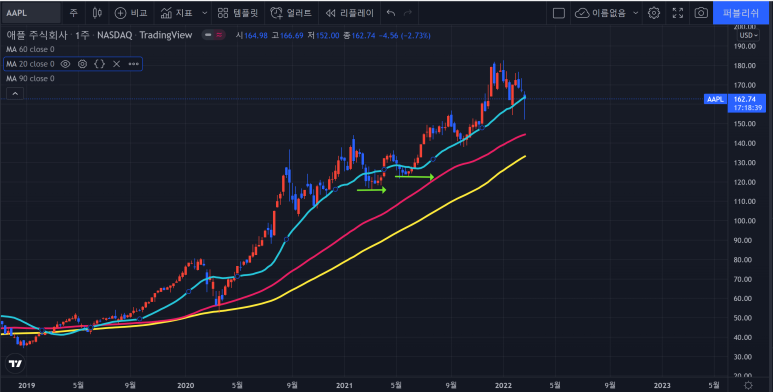Click the high value 166.69
Screen dimensions: 773x392
click(x=291, y=36)
